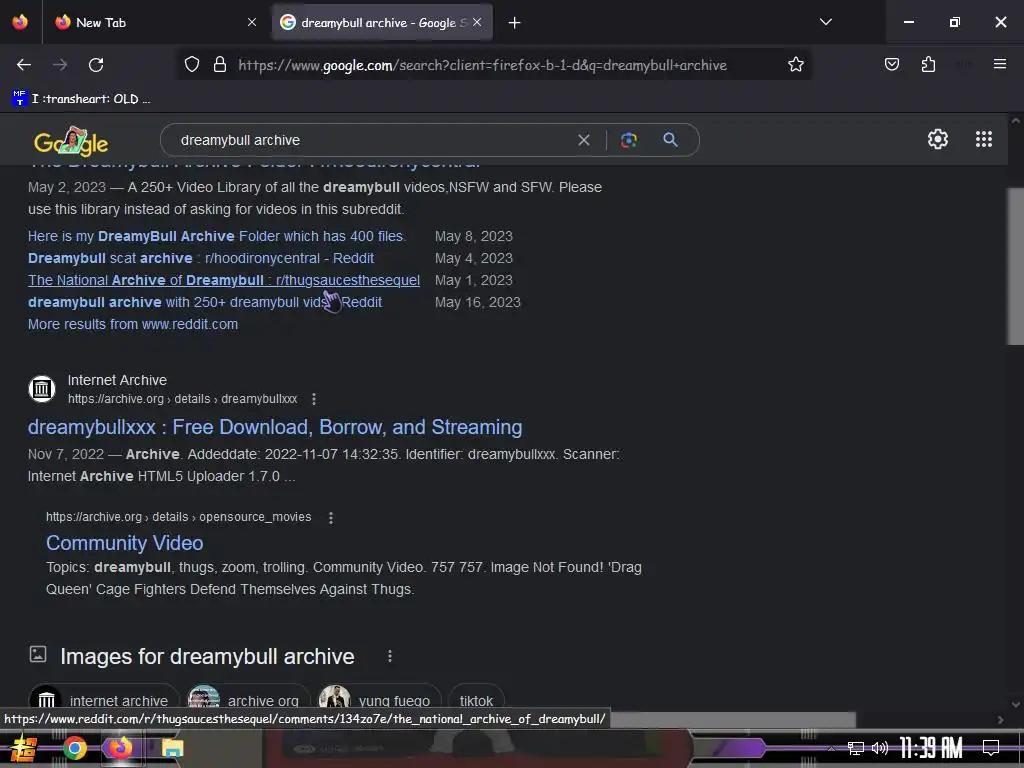Viewport: 1024px width, 768px height.
Task: Search by image with Lens icon
Action: point(628,140)
